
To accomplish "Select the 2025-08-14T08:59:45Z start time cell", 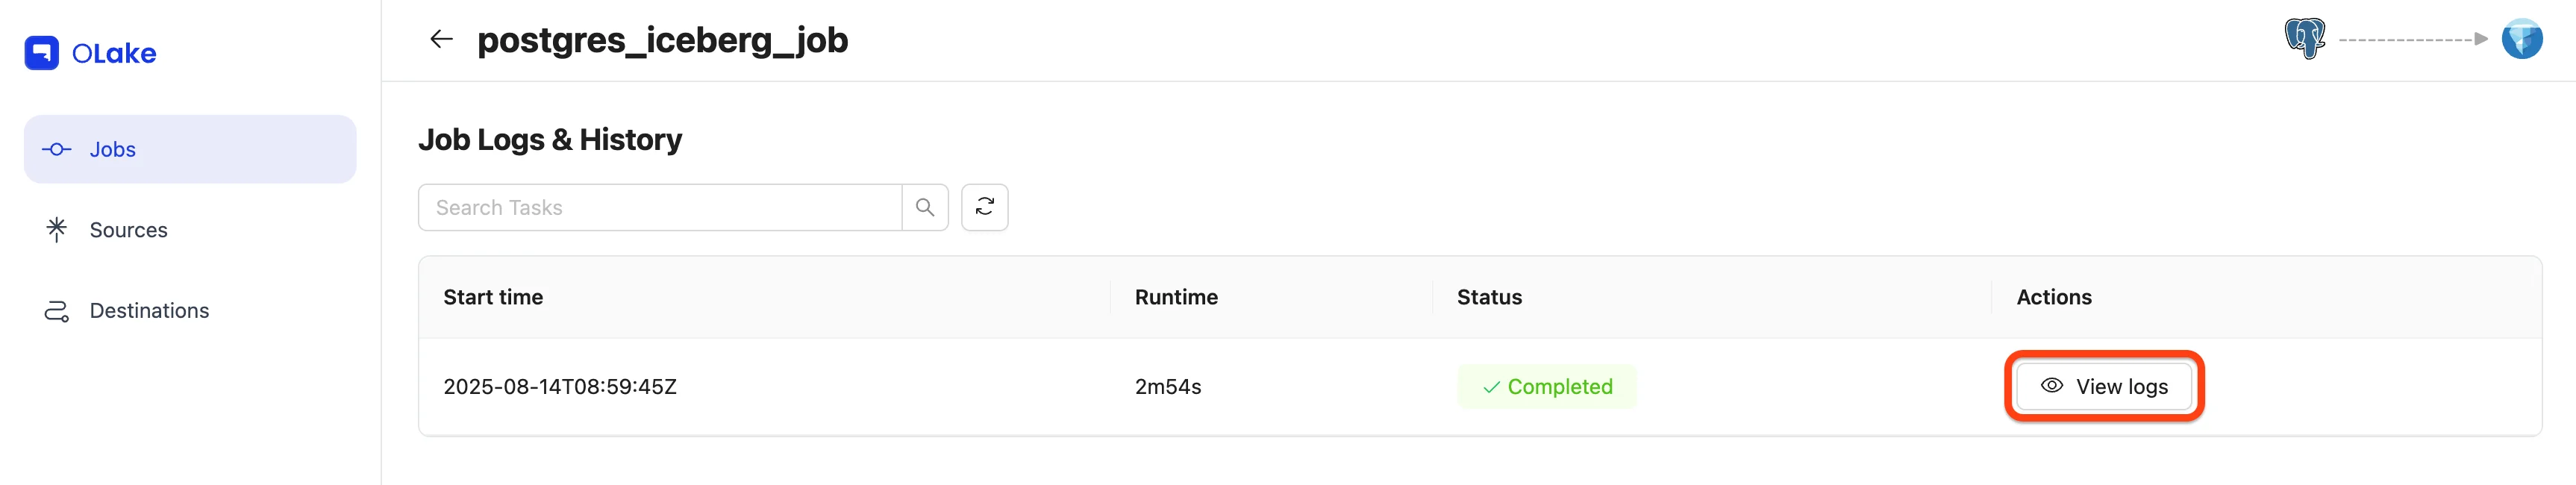I will pyautogui.click(x=560, y=387).
